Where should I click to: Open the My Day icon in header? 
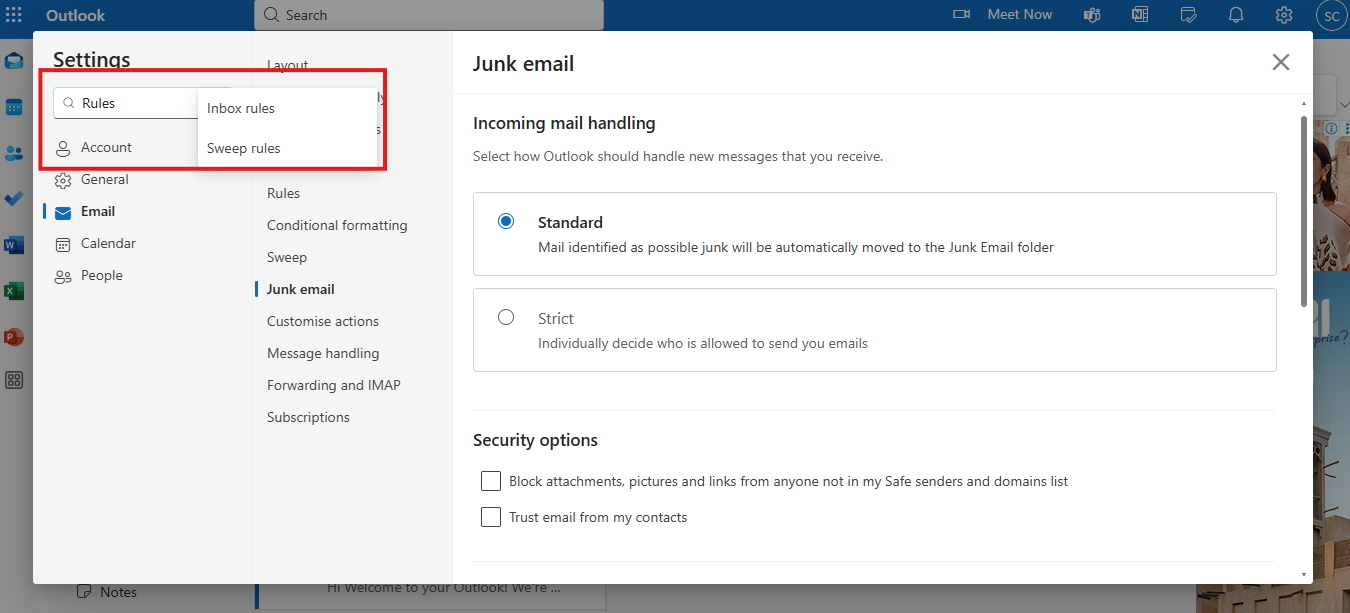(x=1188, y=15)
